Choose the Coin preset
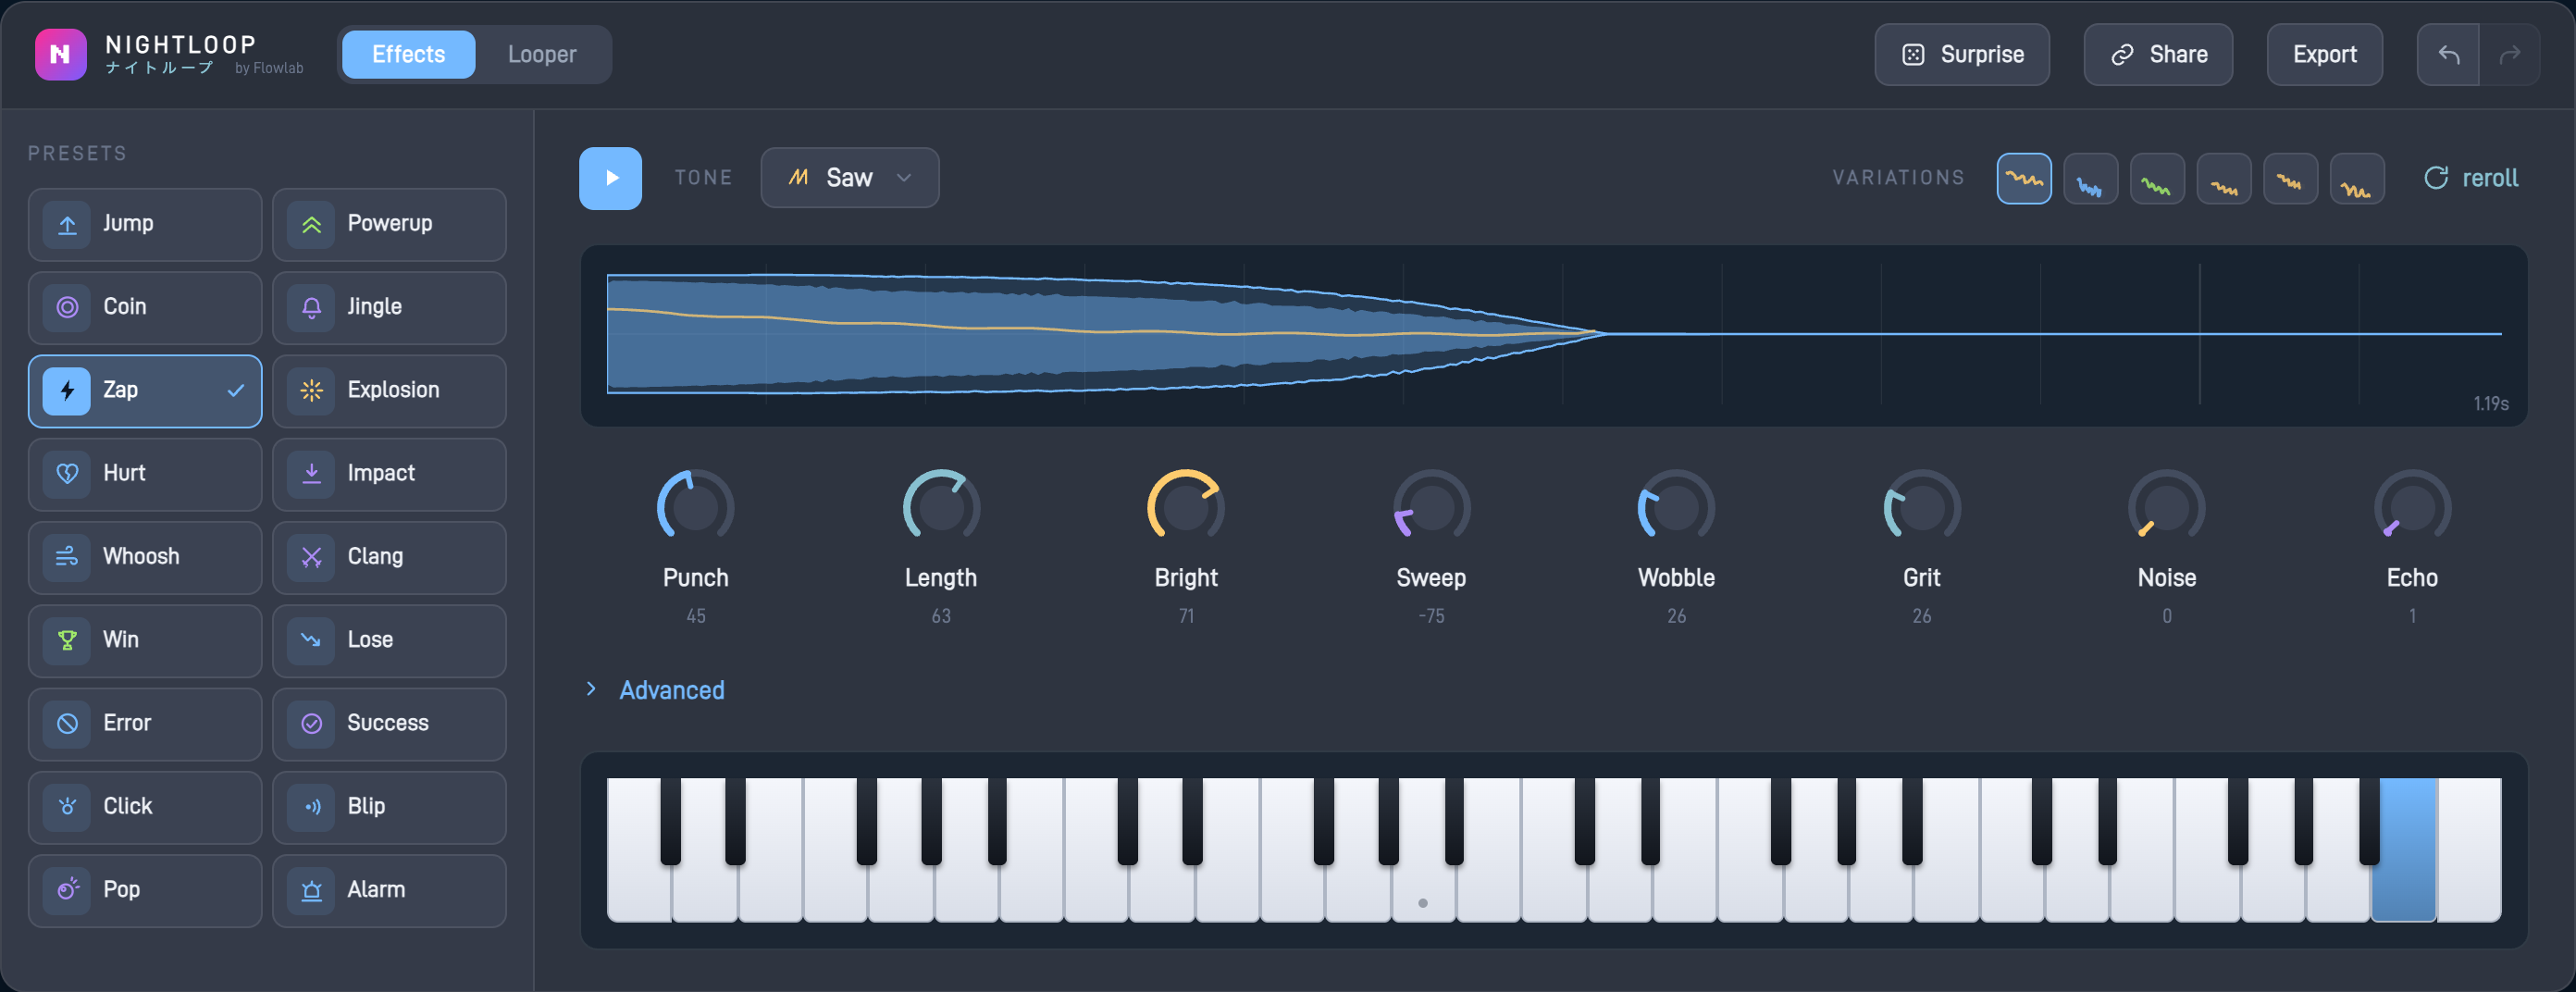The image size is (2576, 992). pyautogui.click(x=145, y=307)
